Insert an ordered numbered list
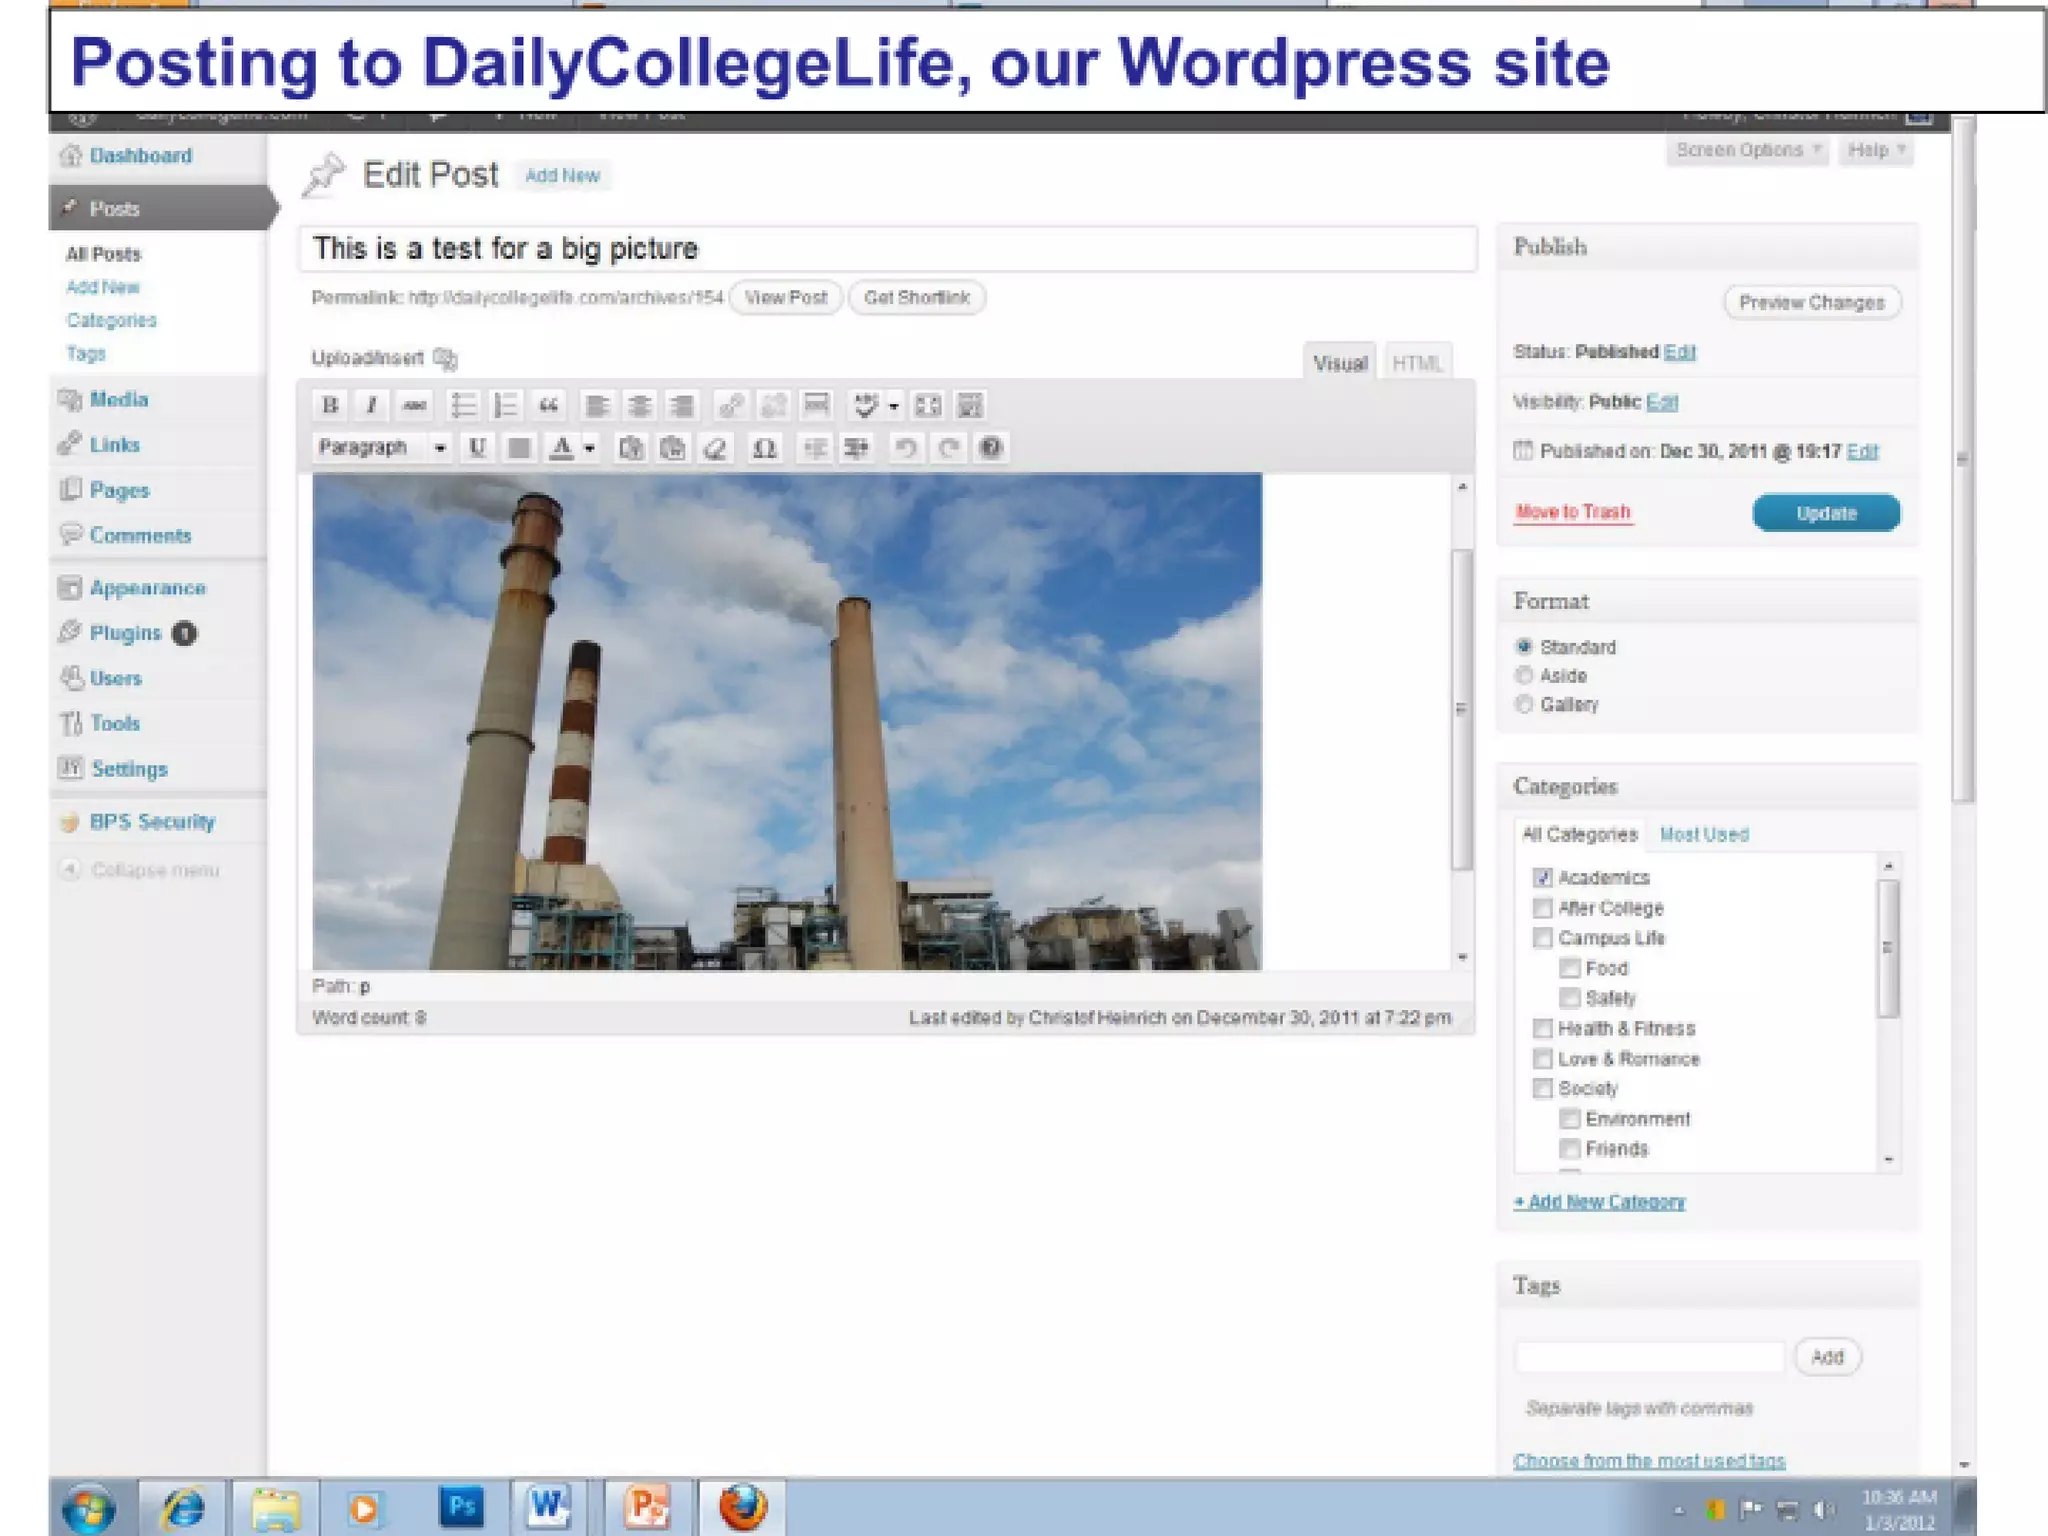 (505, 405)
